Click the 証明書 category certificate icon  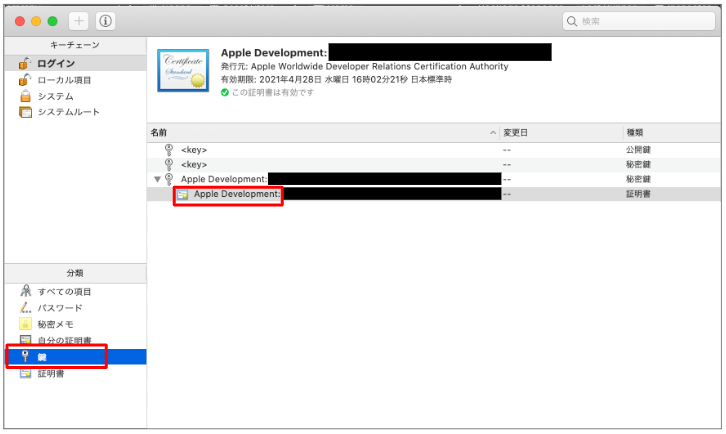(25, 373)
